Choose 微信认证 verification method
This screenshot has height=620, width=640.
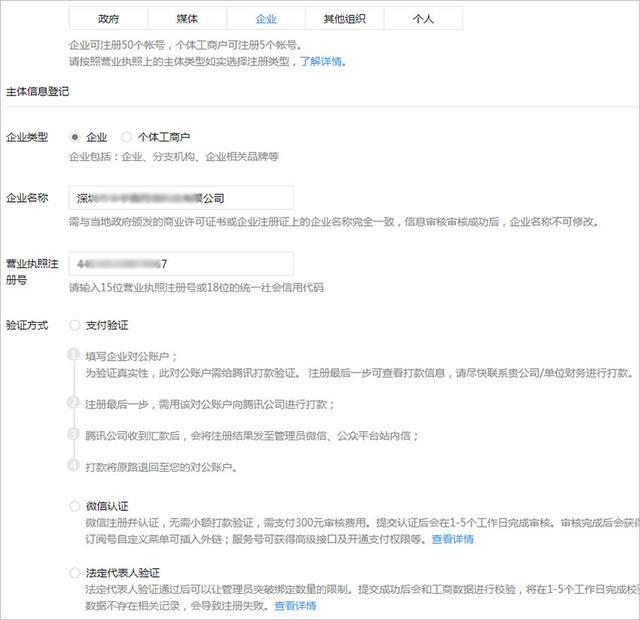75,506
